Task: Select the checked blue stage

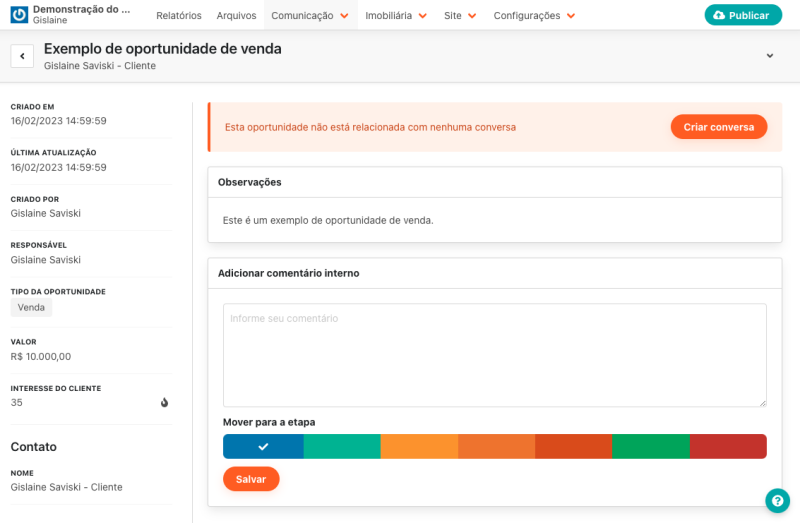Action: click(x=263, y=446)
